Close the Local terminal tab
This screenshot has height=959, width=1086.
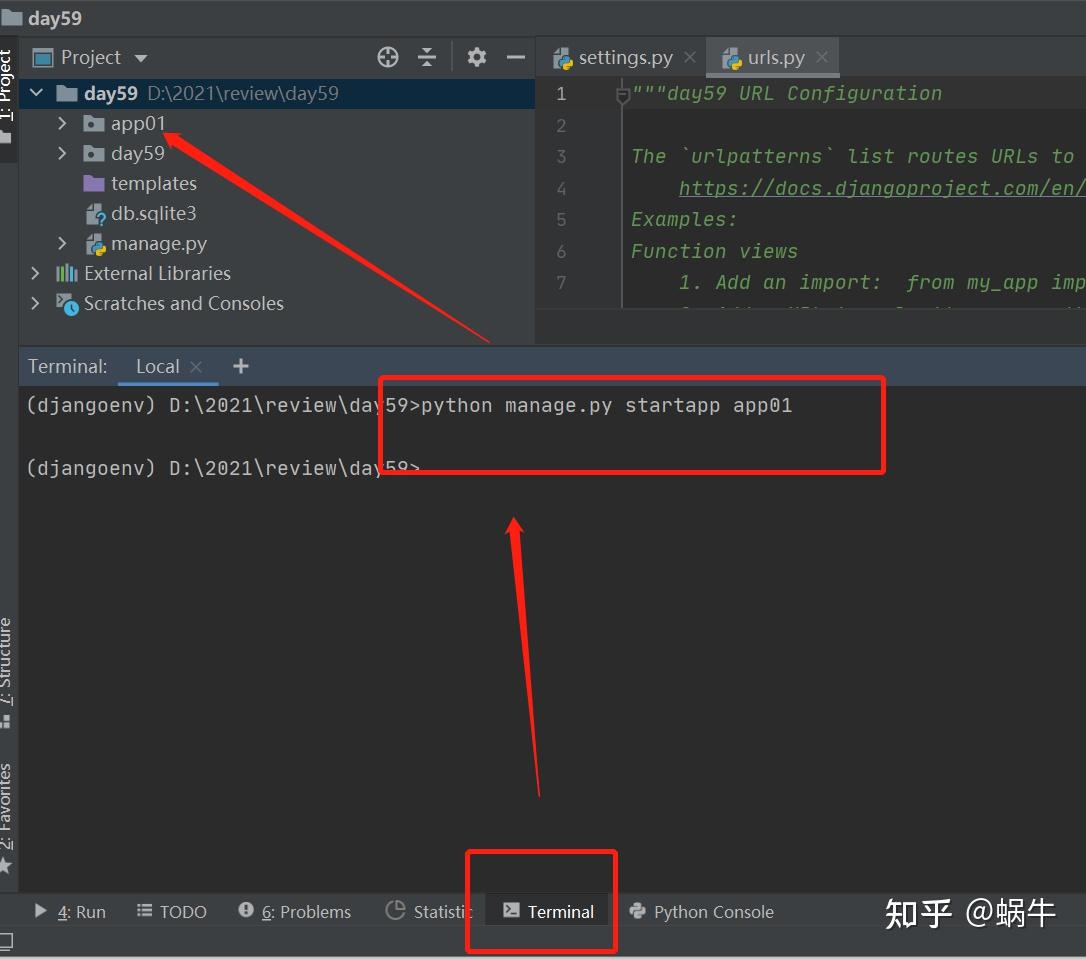point(196,366)
